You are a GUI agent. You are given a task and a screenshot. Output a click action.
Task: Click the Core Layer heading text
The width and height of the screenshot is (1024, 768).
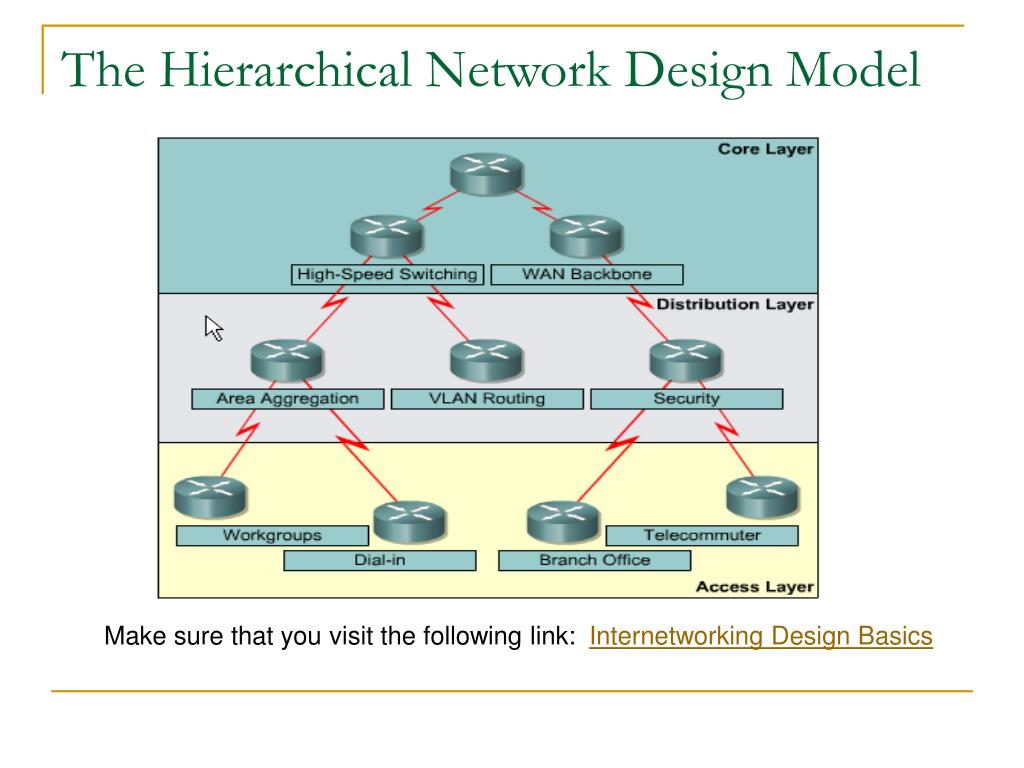tap(765, 150)
